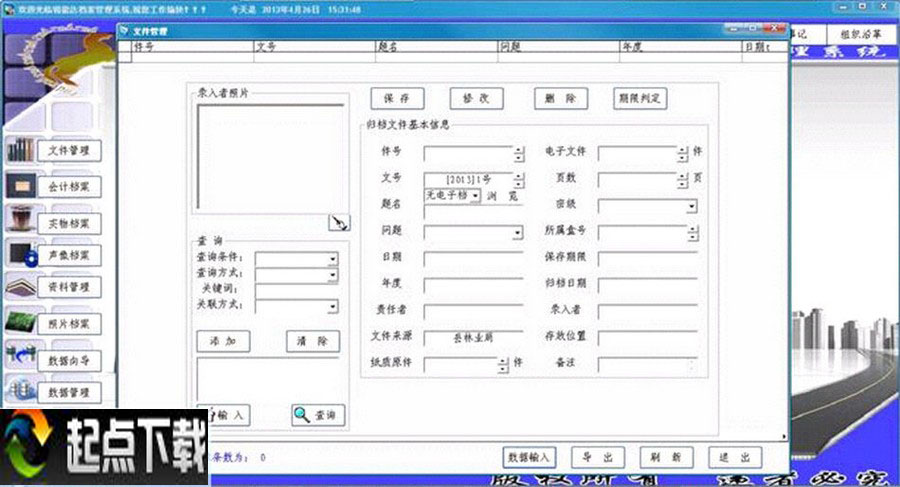Click the 数据输入 button
Screen dimensions: 900x487
click(x=529, y=457)
